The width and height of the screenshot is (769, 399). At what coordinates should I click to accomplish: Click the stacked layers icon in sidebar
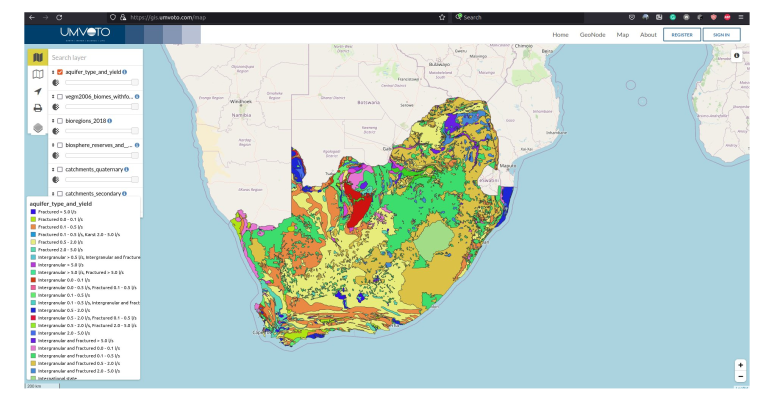[38, 128]
